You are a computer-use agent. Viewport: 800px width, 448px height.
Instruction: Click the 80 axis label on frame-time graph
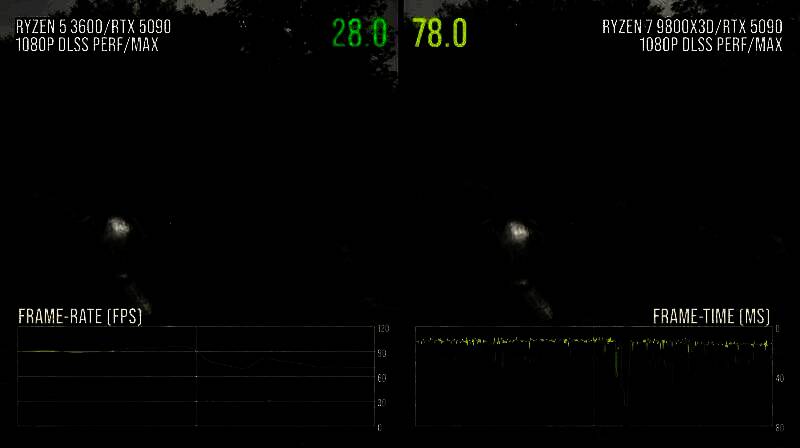pyautogui.click(x=778, y=427)
